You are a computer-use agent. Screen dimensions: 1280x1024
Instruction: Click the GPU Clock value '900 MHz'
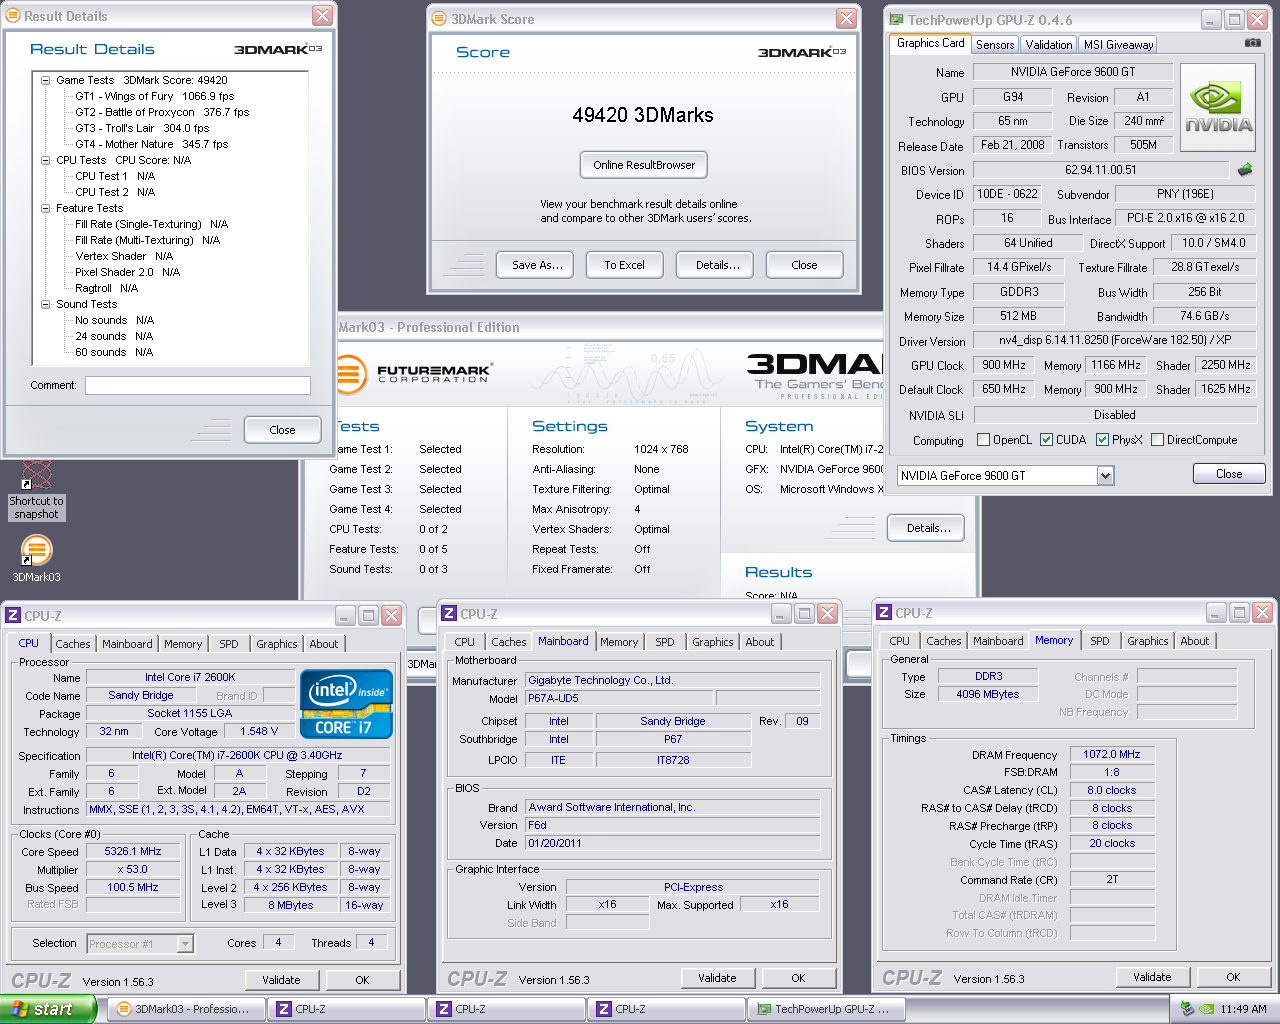coord(1003,365)
